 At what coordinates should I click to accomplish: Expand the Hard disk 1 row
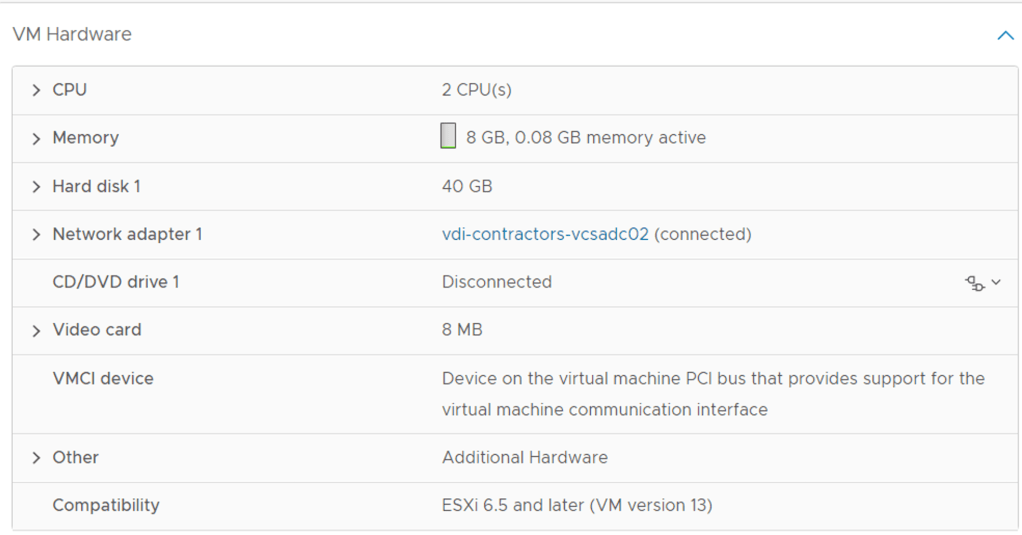click(x=37, y=186)
